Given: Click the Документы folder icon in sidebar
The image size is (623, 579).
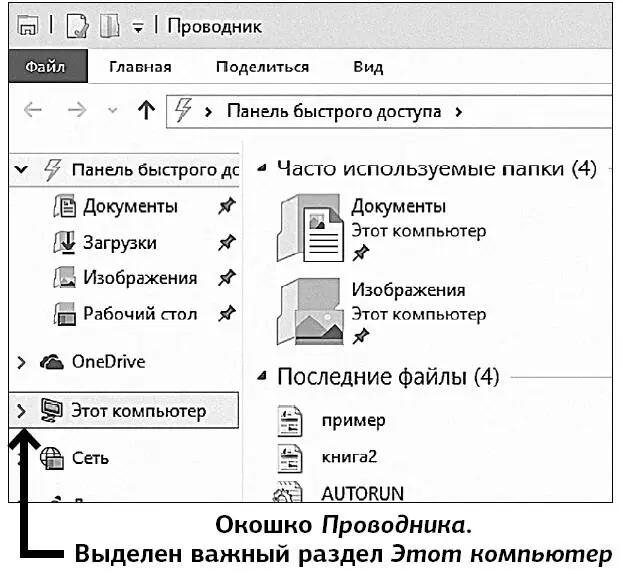Looking at the screenshot, I should (x=64, y=206).
